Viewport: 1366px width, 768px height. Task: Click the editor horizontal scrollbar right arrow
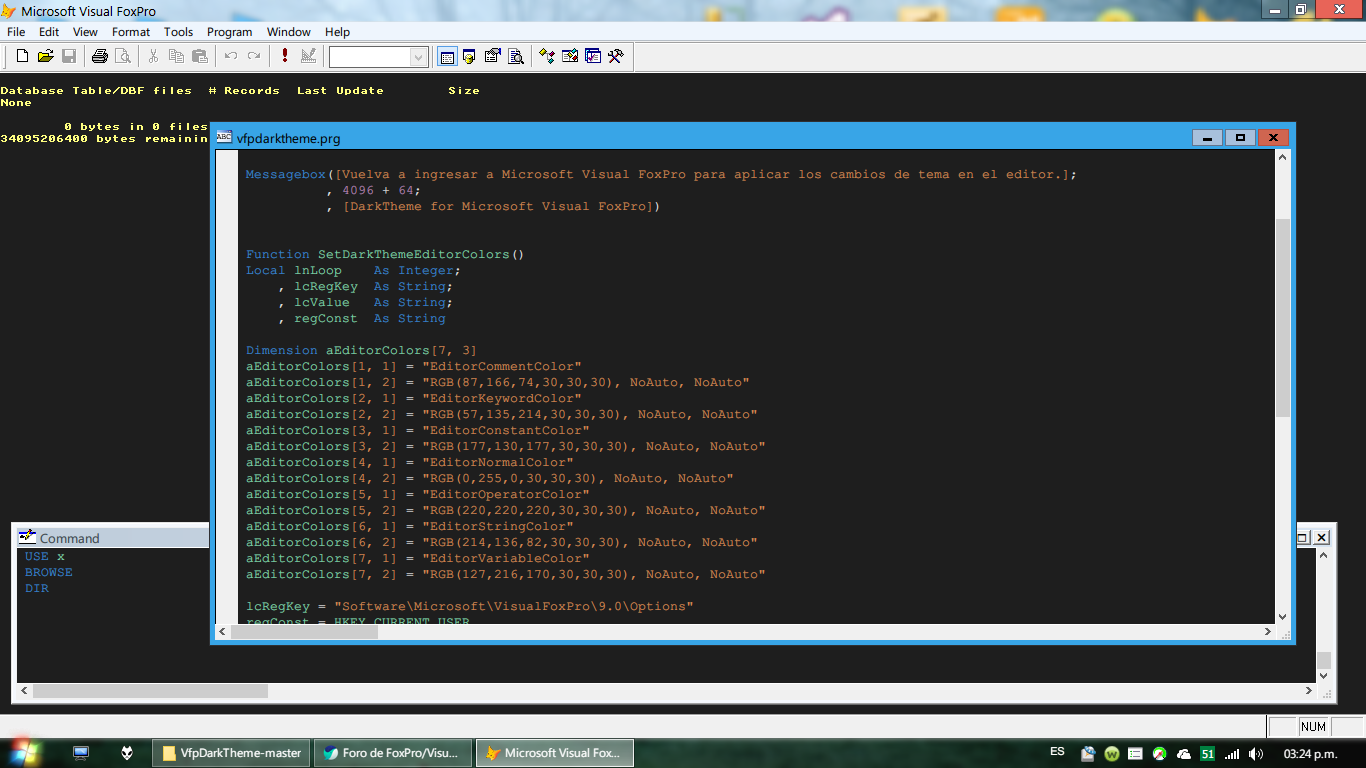[1268, 632]
